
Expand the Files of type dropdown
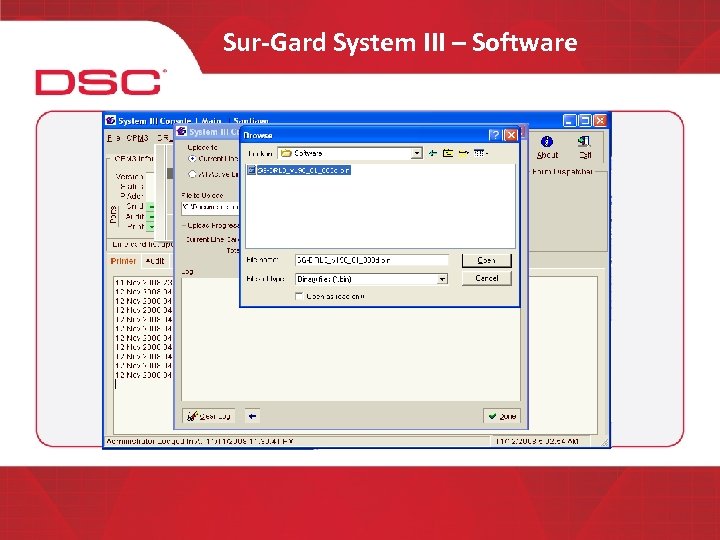click(x=442, y=279)
